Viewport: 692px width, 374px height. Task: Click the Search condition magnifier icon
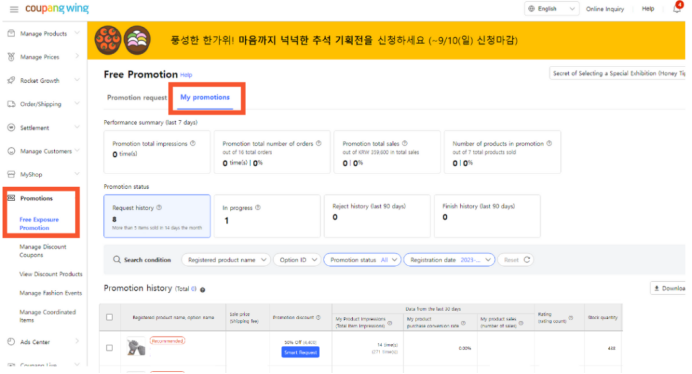117,259
